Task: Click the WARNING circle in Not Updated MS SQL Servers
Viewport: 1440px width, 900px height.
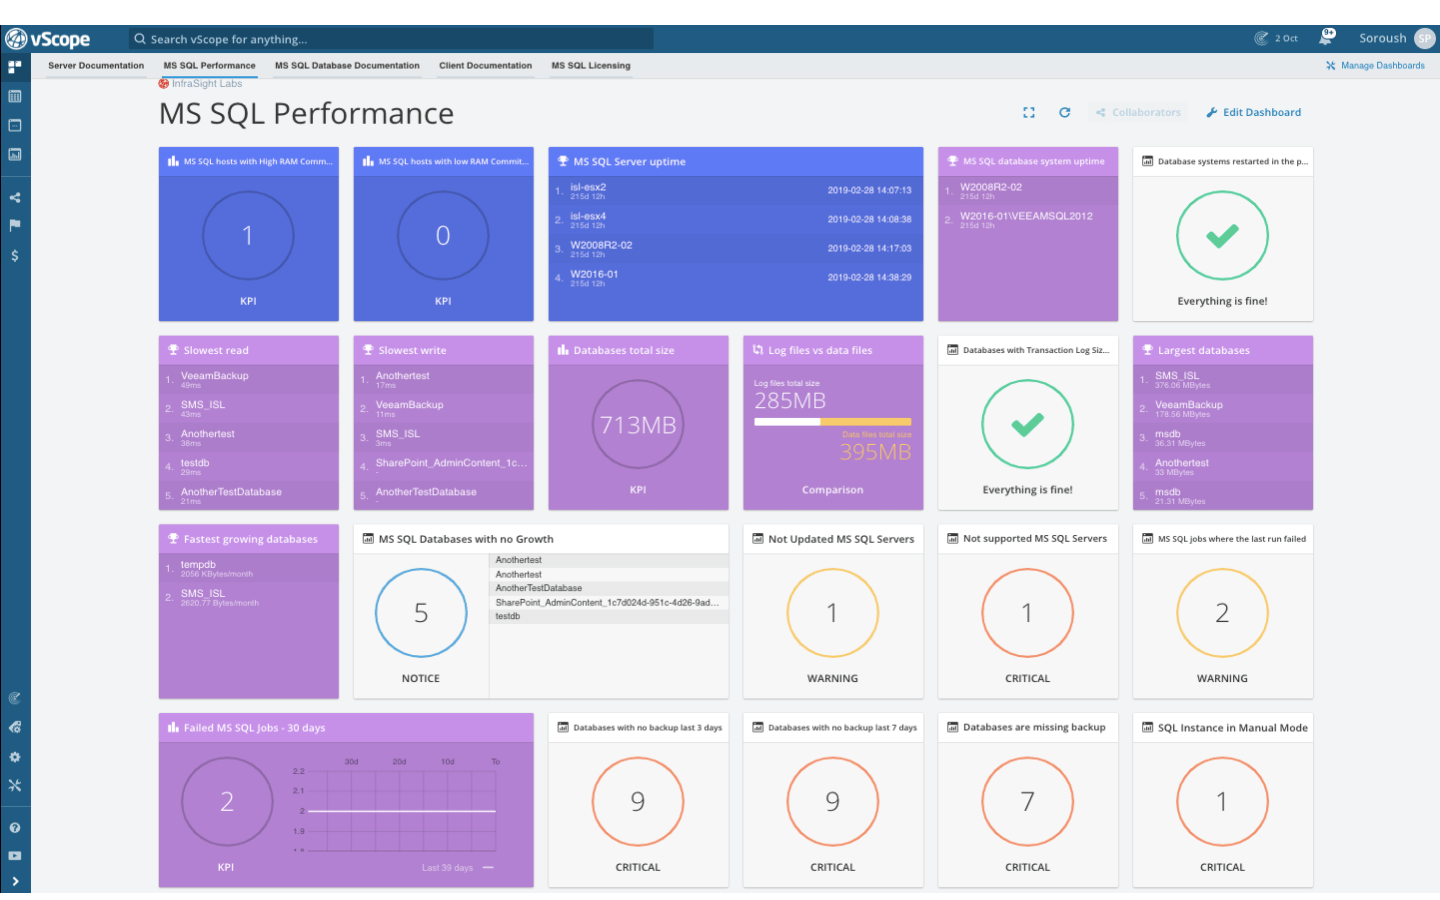Action: click(832, 613)
